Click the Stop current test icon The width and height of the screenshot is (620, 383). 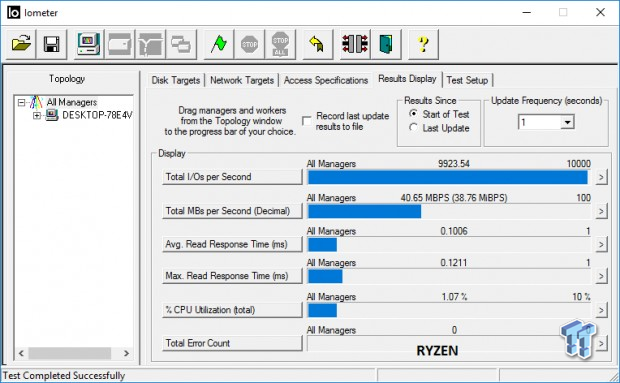point(250,44)
